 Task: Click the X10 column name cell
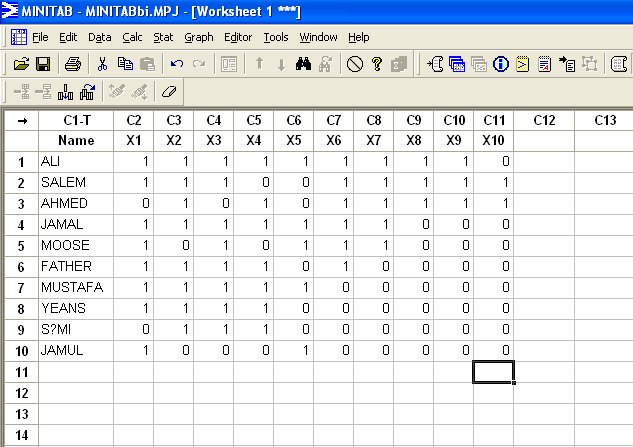click(493, 140)
